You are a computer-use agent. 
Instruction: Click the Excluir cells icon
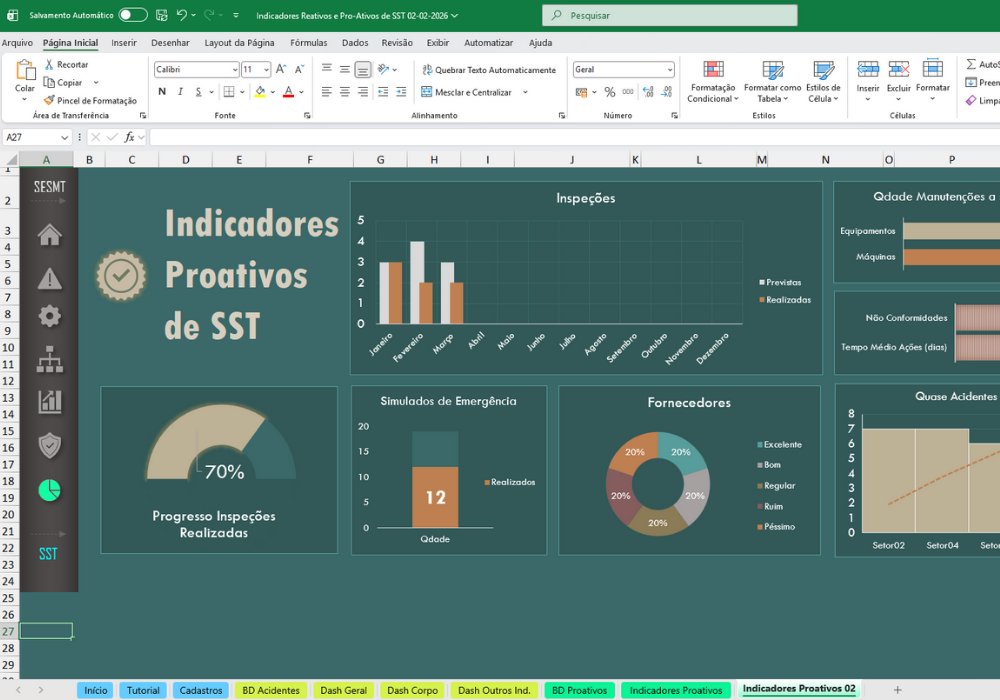click(x=899, y=68)
